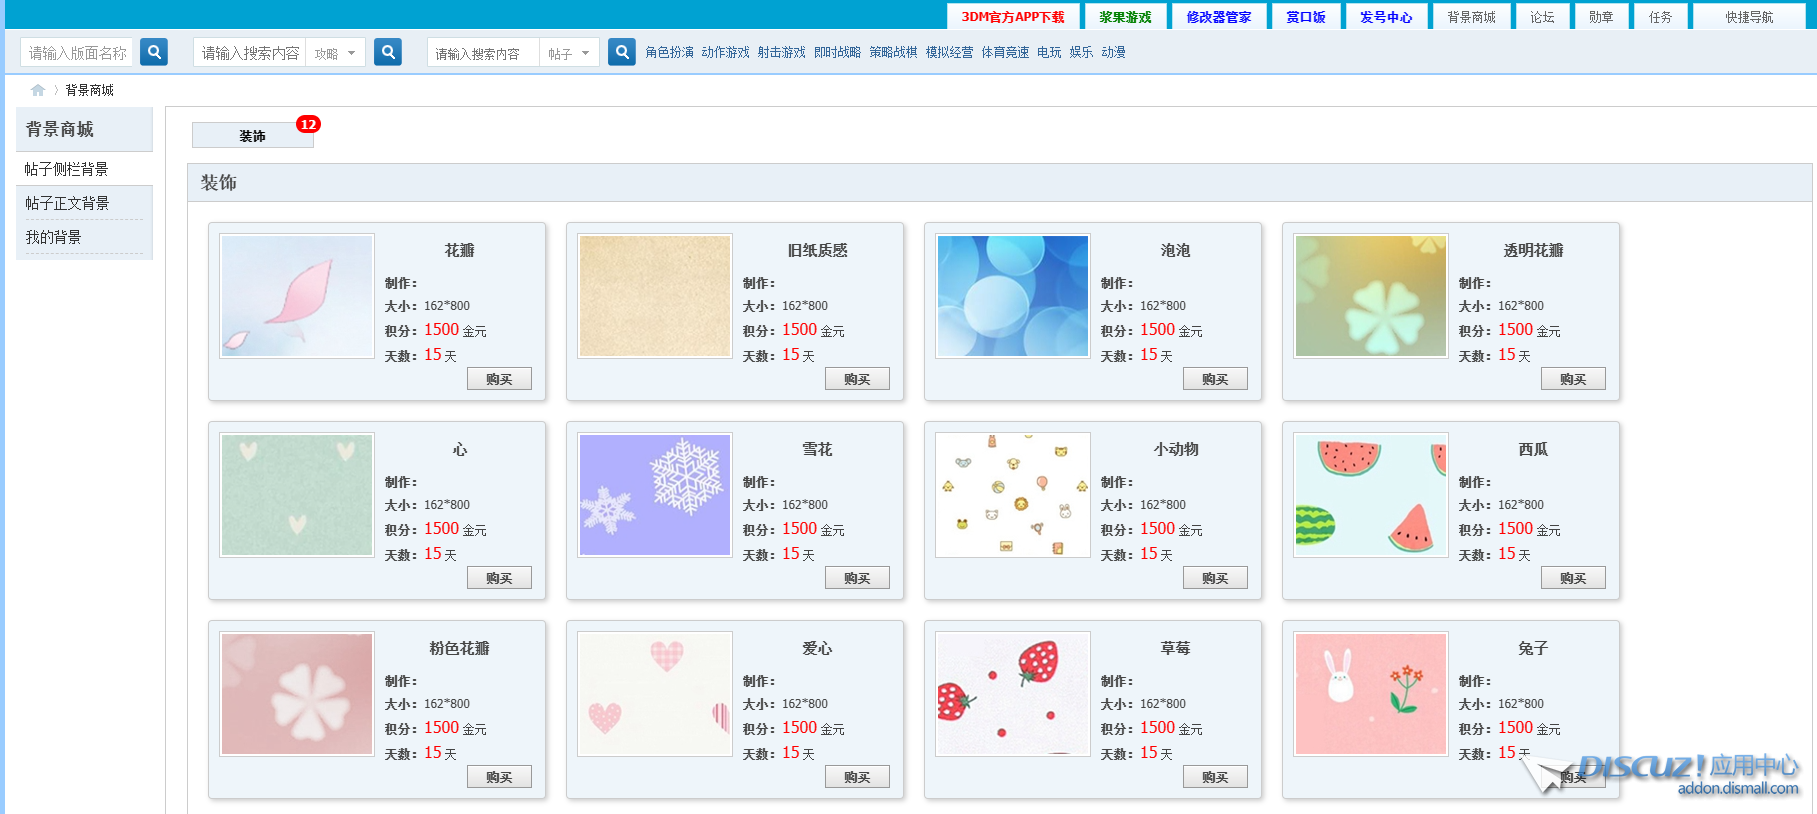
Task: Open 体育竞速 category link
Action: 1005,52
